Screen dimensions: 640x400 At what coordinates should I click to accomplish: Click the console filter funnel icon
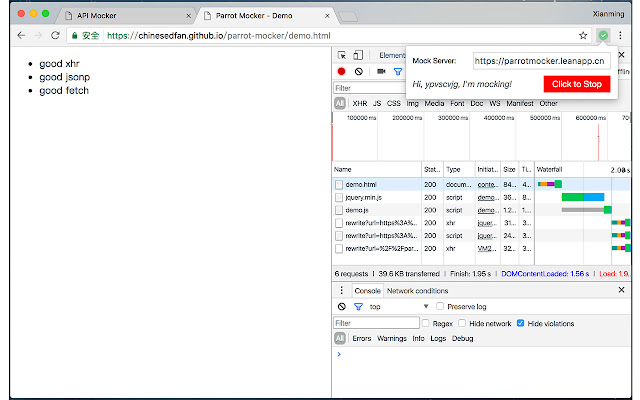[x=358, y=307]
